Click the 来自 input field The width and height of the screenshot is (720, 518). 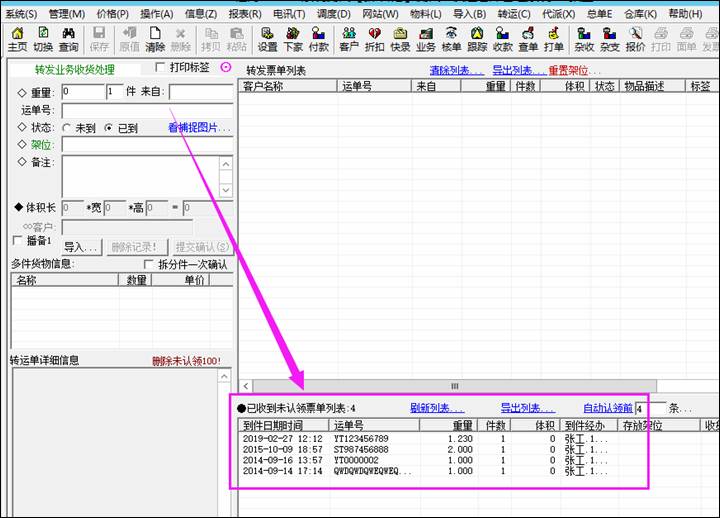click(201, 92)
